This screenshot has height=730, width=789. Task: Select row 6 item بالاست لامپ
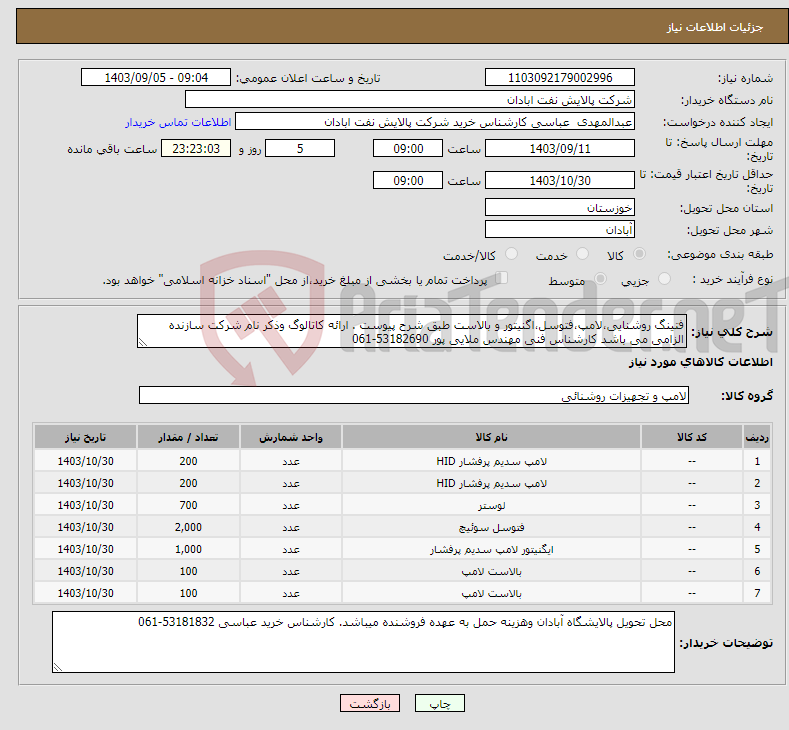[491, 572]
